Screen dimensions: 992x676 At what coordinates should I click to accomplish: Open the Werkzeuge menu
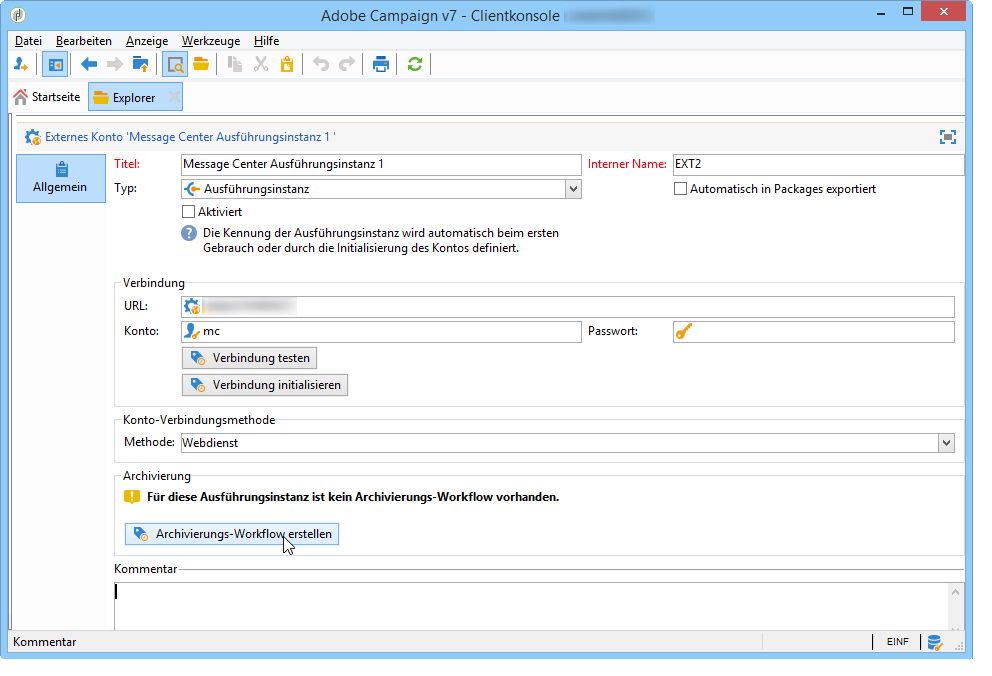point(211,41)
